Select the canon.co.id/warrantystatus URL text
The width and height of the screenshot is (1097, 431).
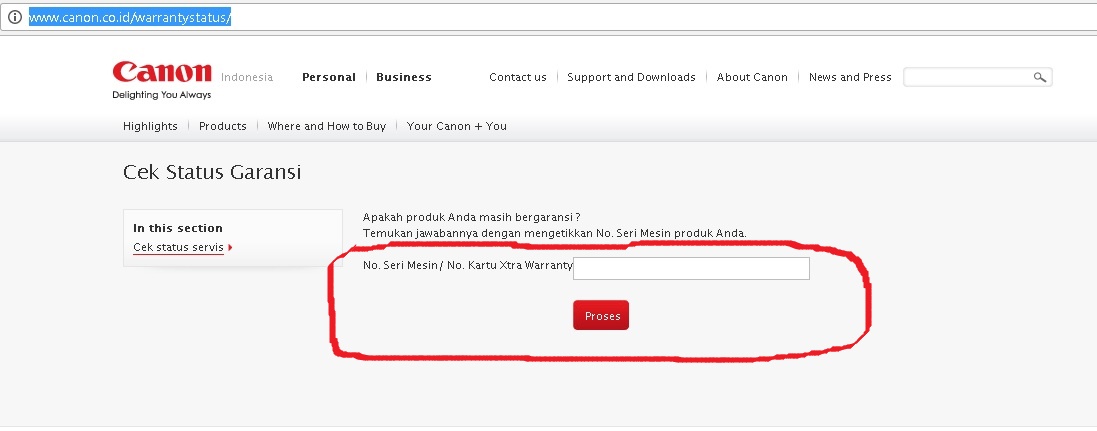tap(129, 17)
